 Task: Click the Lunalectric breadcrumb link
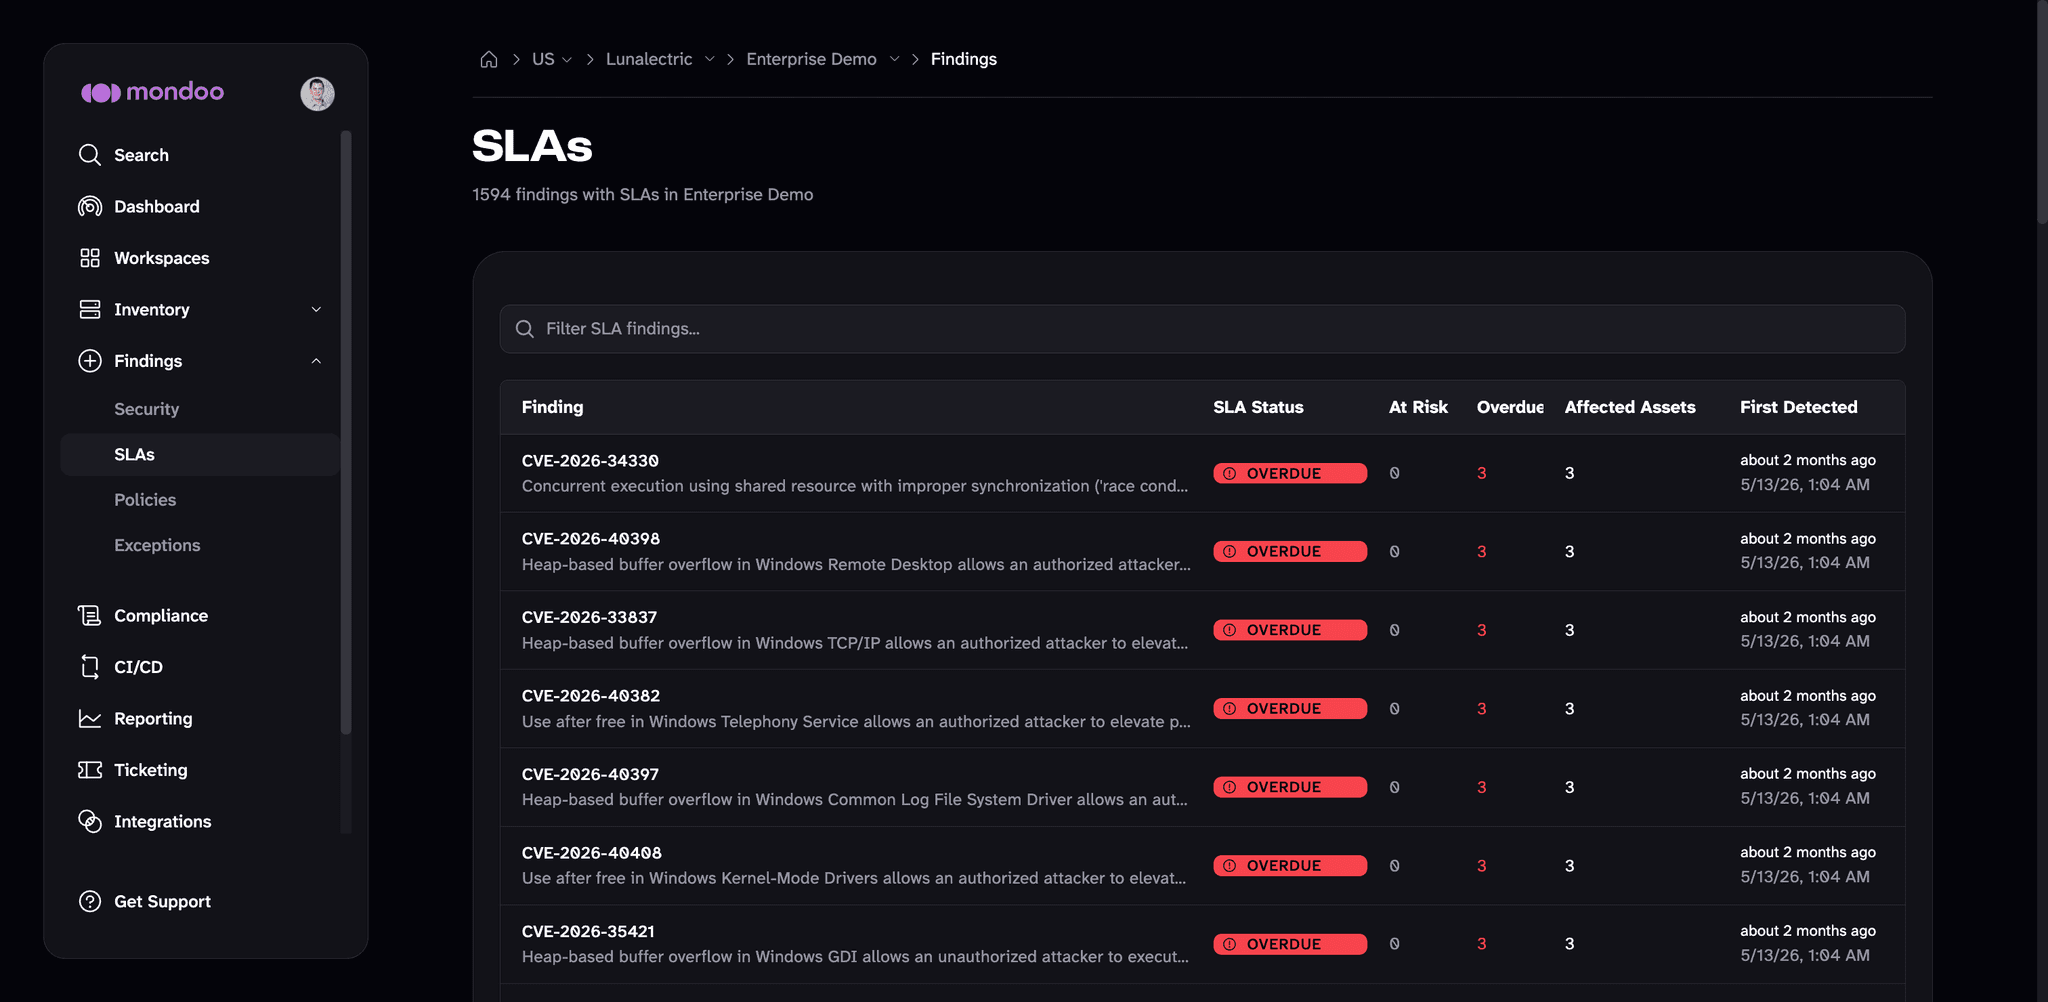point(649,59)
